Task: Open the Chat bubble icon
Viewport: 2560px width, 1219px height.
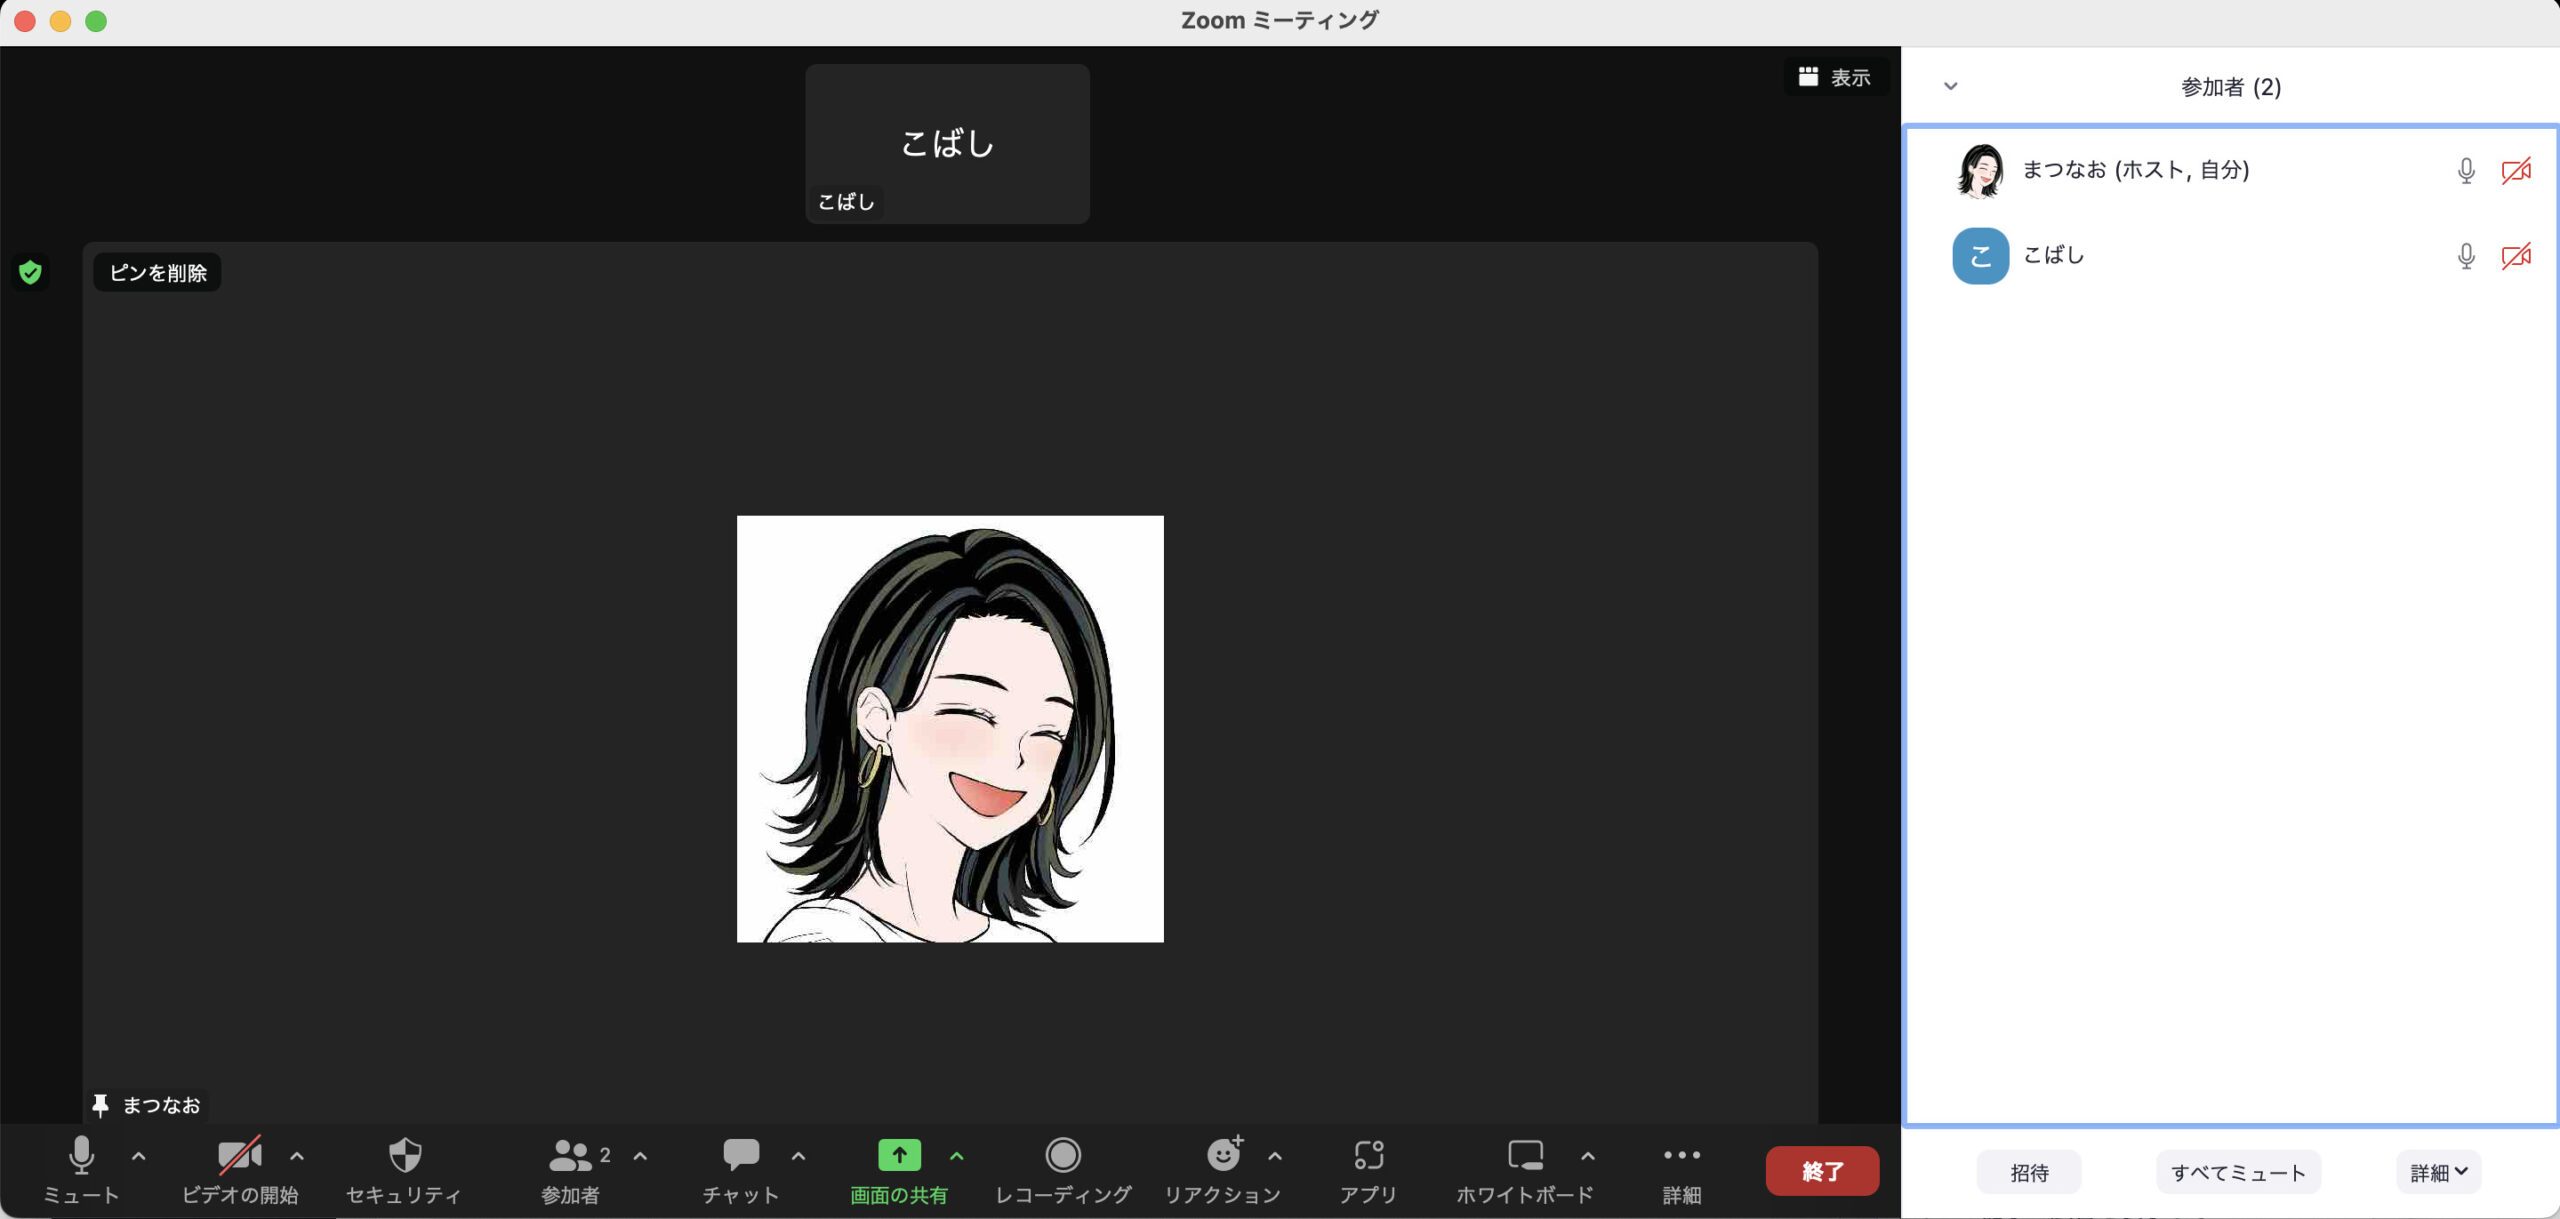Action: [x=741, y=1155]
